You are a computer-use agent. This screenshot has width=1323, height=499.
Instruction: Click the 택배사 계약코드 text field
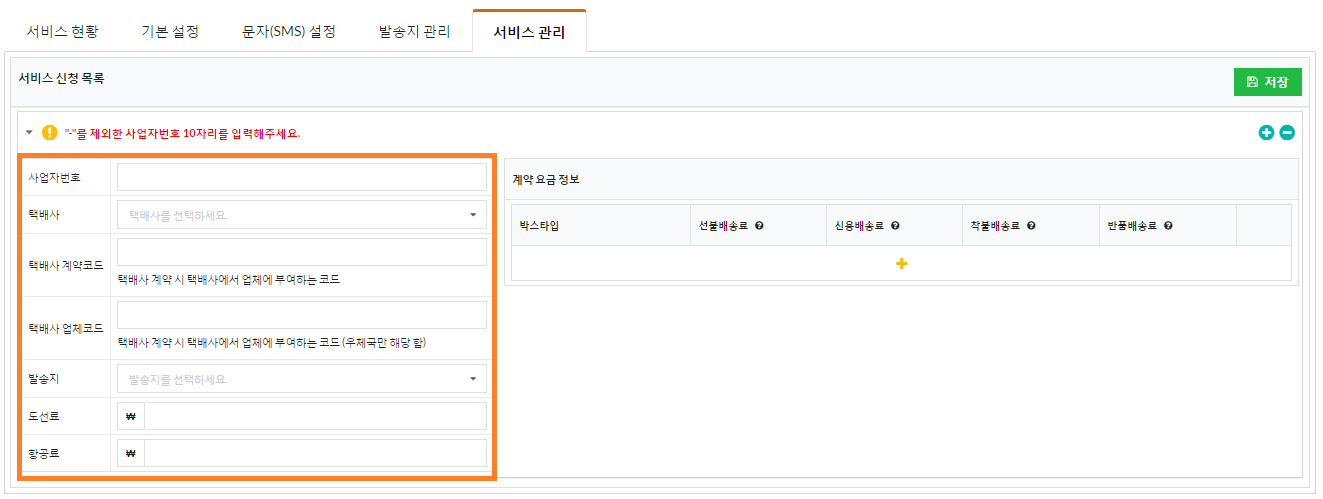(302, 252)
